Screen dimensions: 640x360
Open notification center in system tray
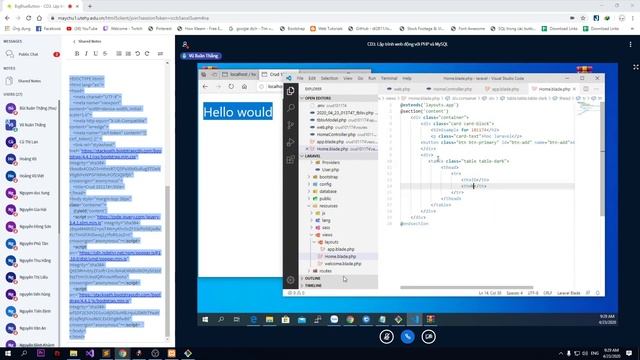629,353
